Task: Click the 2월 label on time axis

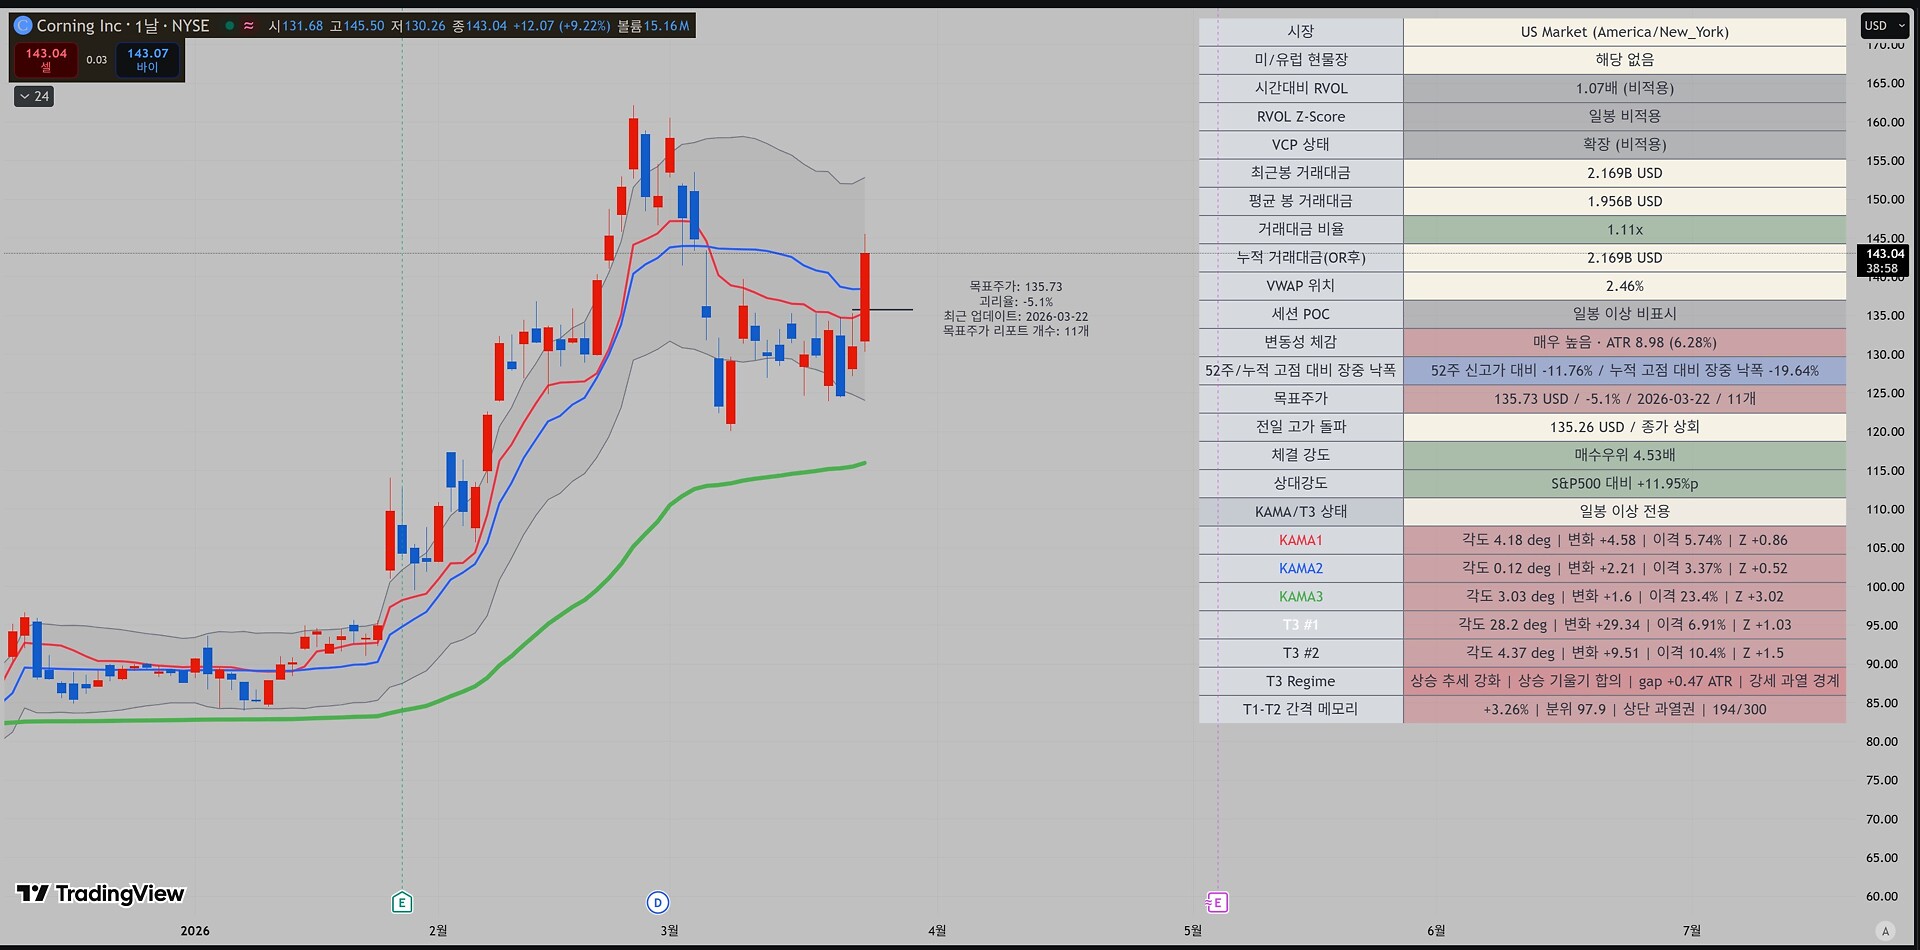Action: pyautogui.click(x=438, y=931)
